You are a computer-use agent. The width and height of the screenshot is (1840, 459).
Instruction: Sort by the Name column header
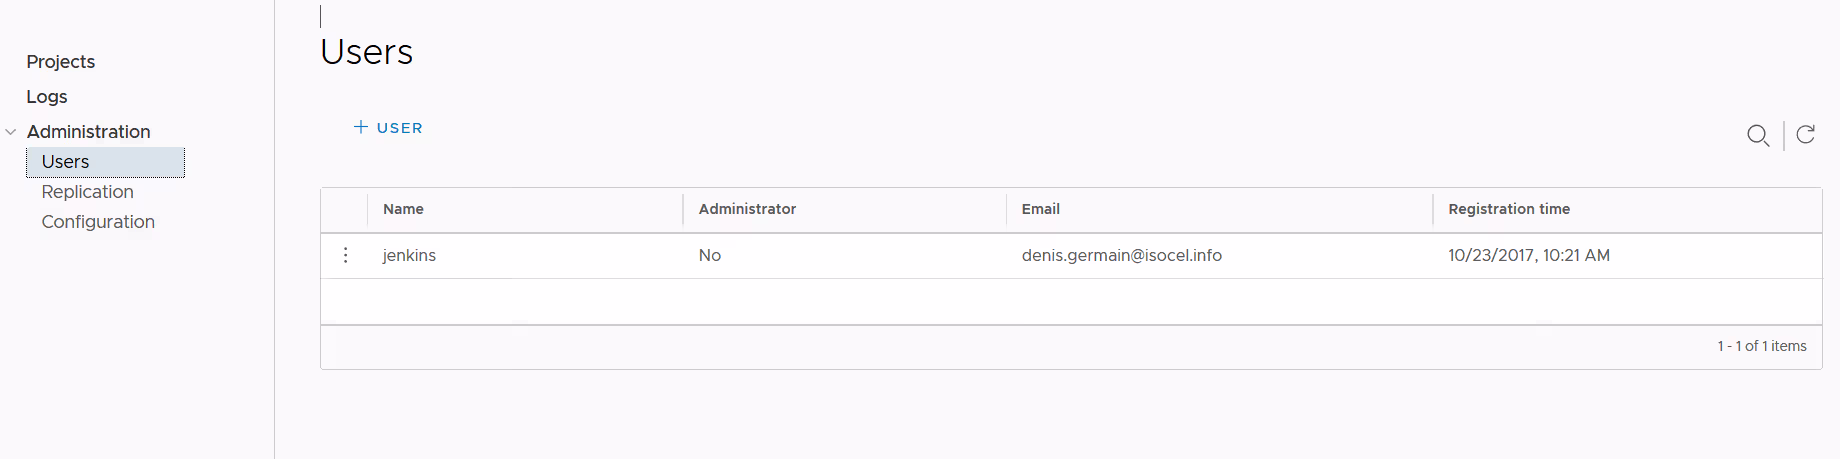404,209
